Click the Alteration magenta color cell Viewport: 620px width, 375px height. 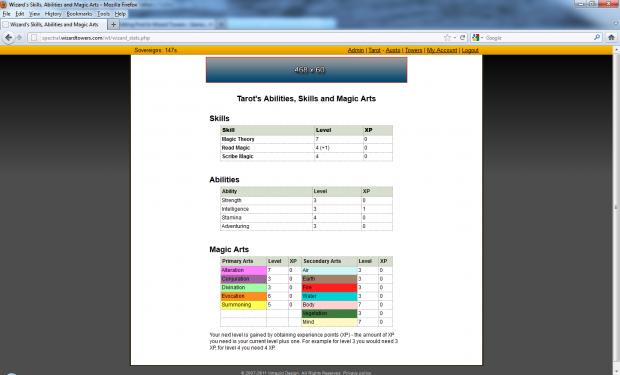244,270
